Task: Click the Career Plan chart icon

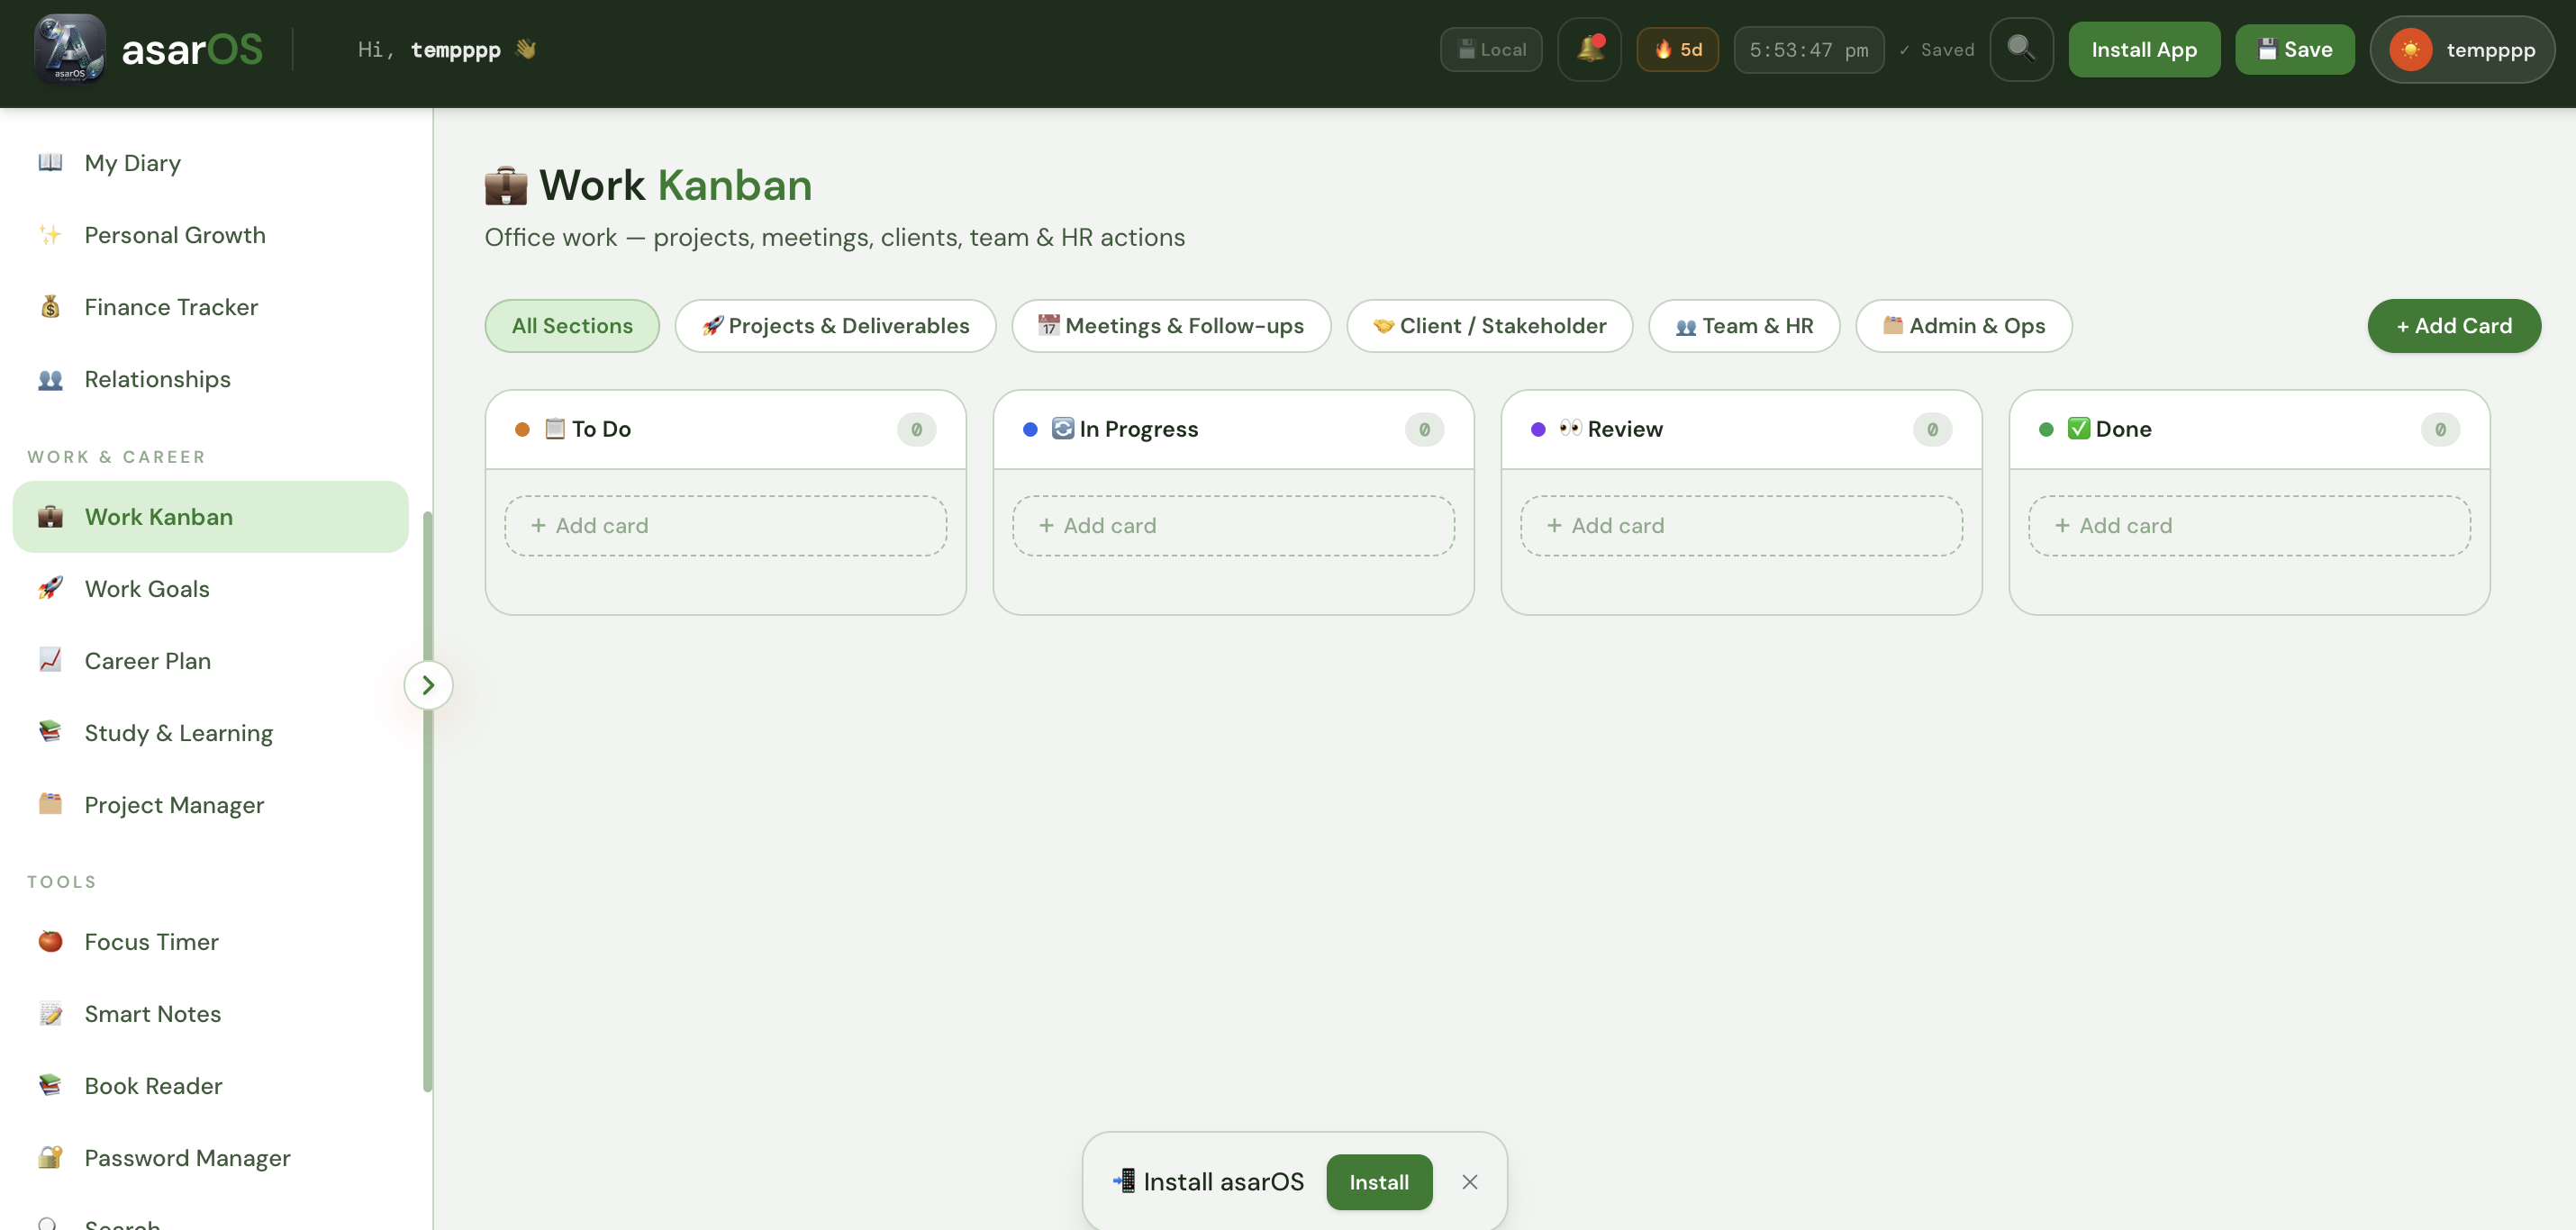Action: pyautogui.click(x=50, y=661)
